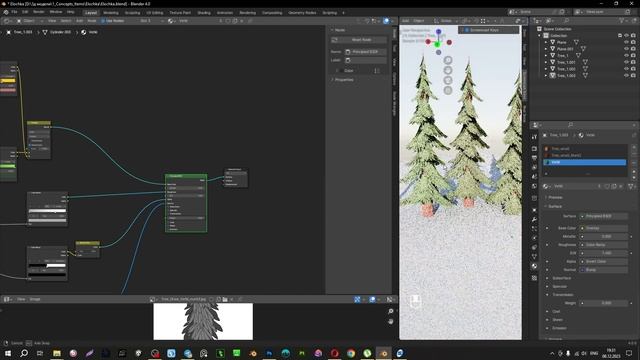This screenshot has width=640, height=360.
Task: Switch to the Shading workspace tab
Action: (x=204, y=13)
